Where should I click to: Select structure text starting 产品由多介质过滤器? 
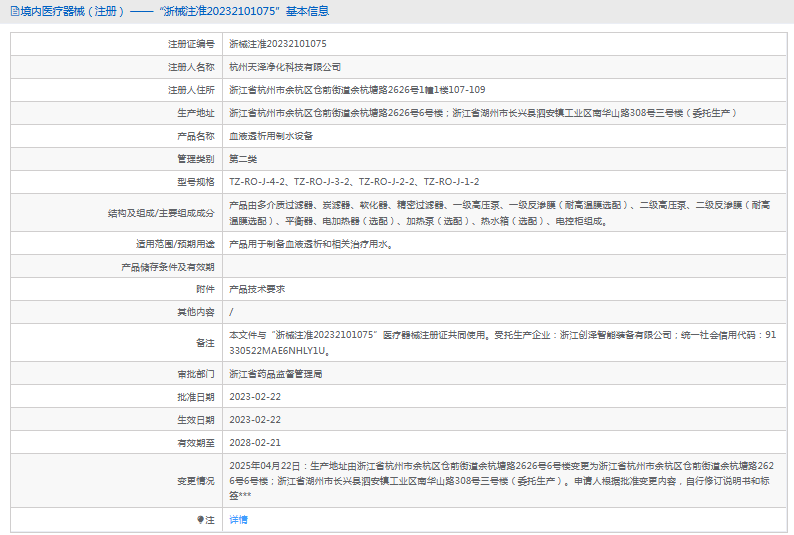499,213
